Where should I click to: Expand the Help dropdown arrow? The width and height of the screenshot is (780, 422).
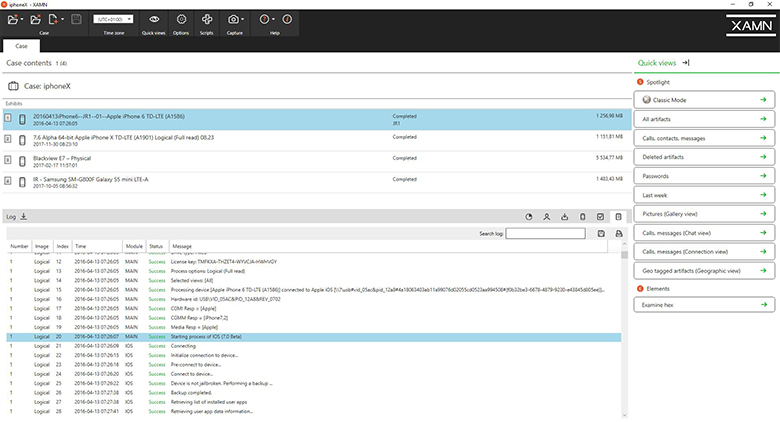click(x=273, y=19)
